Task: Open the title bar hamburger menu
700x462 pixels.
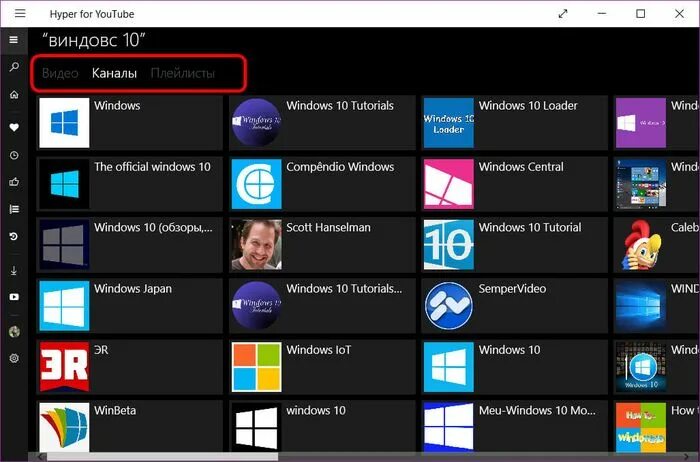Action: pyautogui.click(x=20, y=13)
